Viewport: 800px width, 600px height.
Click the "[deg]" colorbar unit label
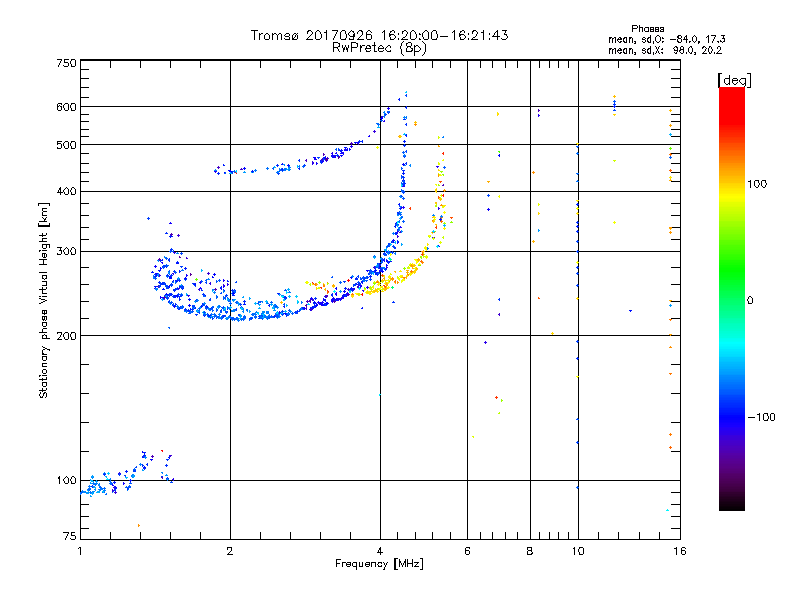pos(734,80)
